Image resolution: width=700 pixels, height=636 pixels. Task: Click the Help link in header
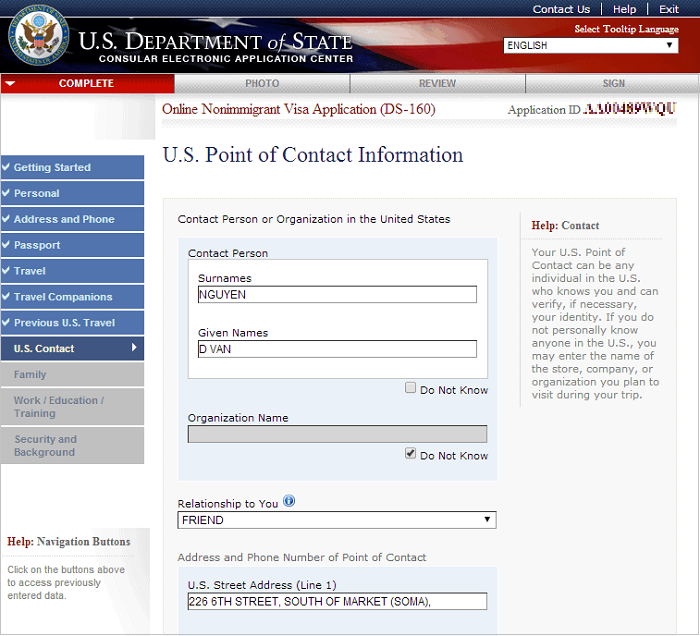point(624,9)
